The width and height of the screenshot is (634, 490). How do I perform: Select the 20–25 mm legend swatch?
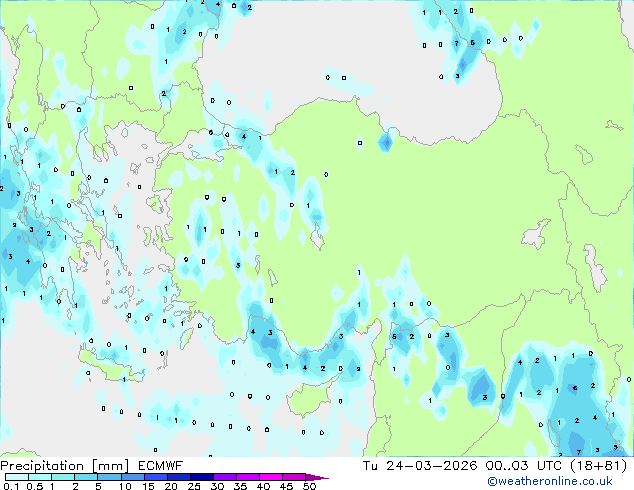pos(178,477)
